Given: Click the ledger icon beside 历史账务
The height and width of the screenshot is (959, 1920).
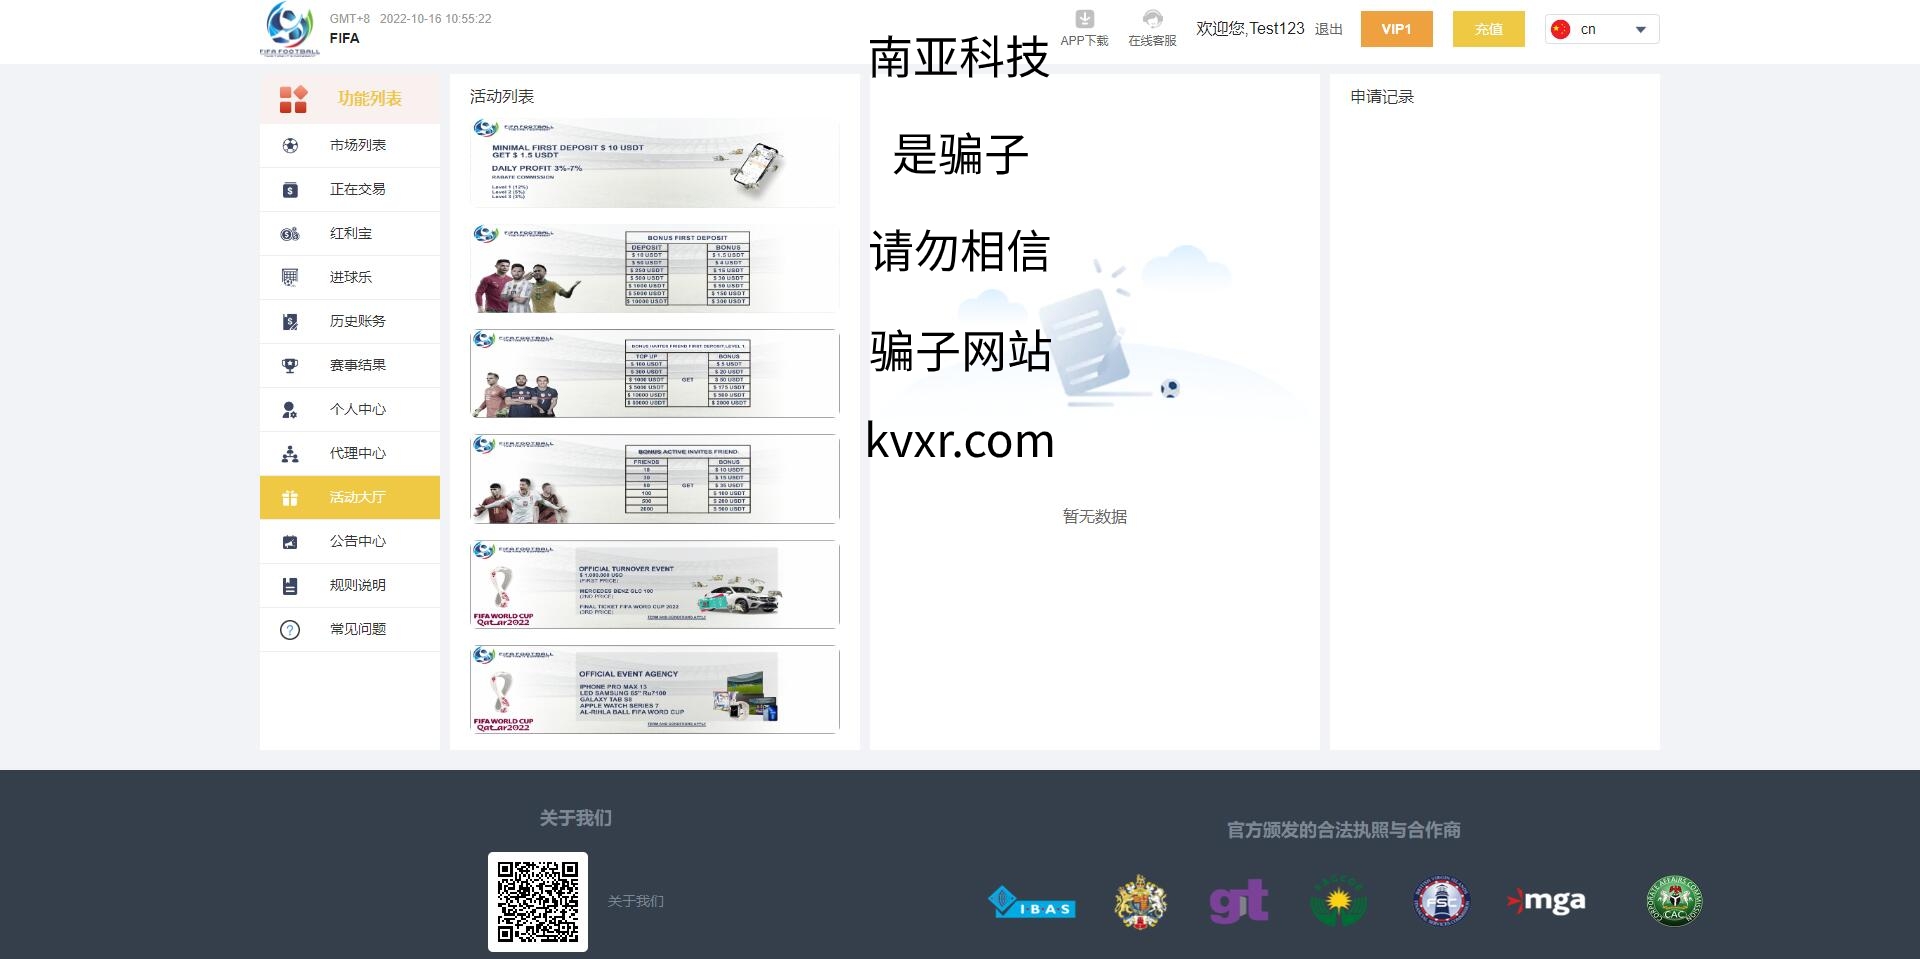Looking at the screenshot, I should point(290,321).
